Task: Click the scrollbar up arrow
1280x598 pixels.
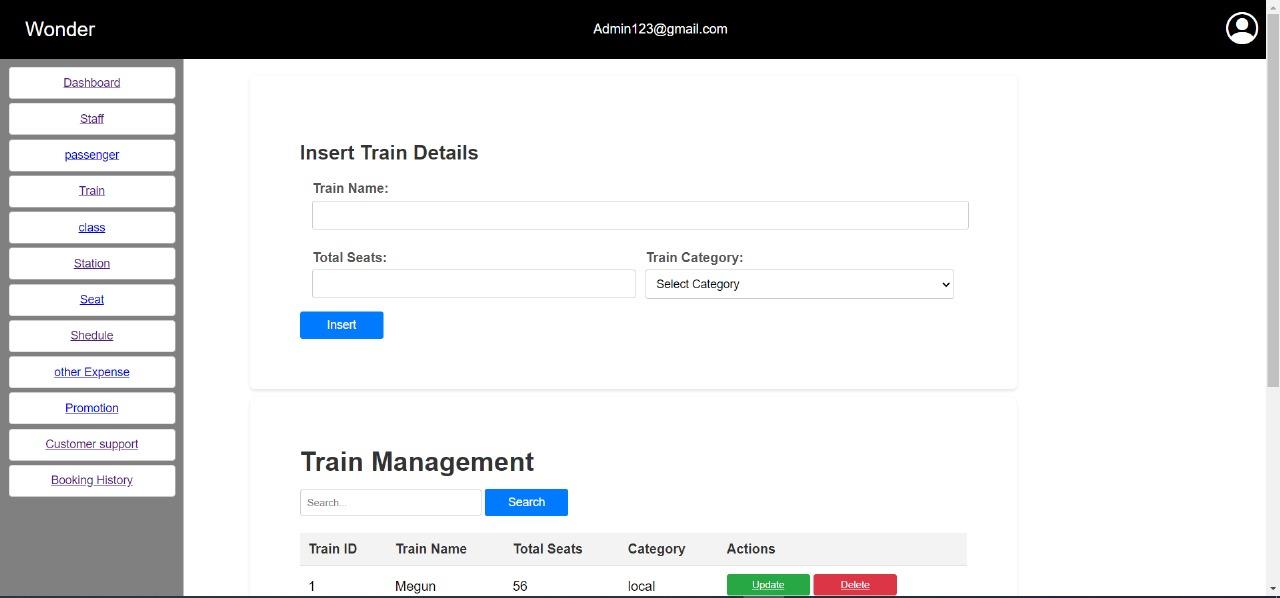Action: [1272, 8]
